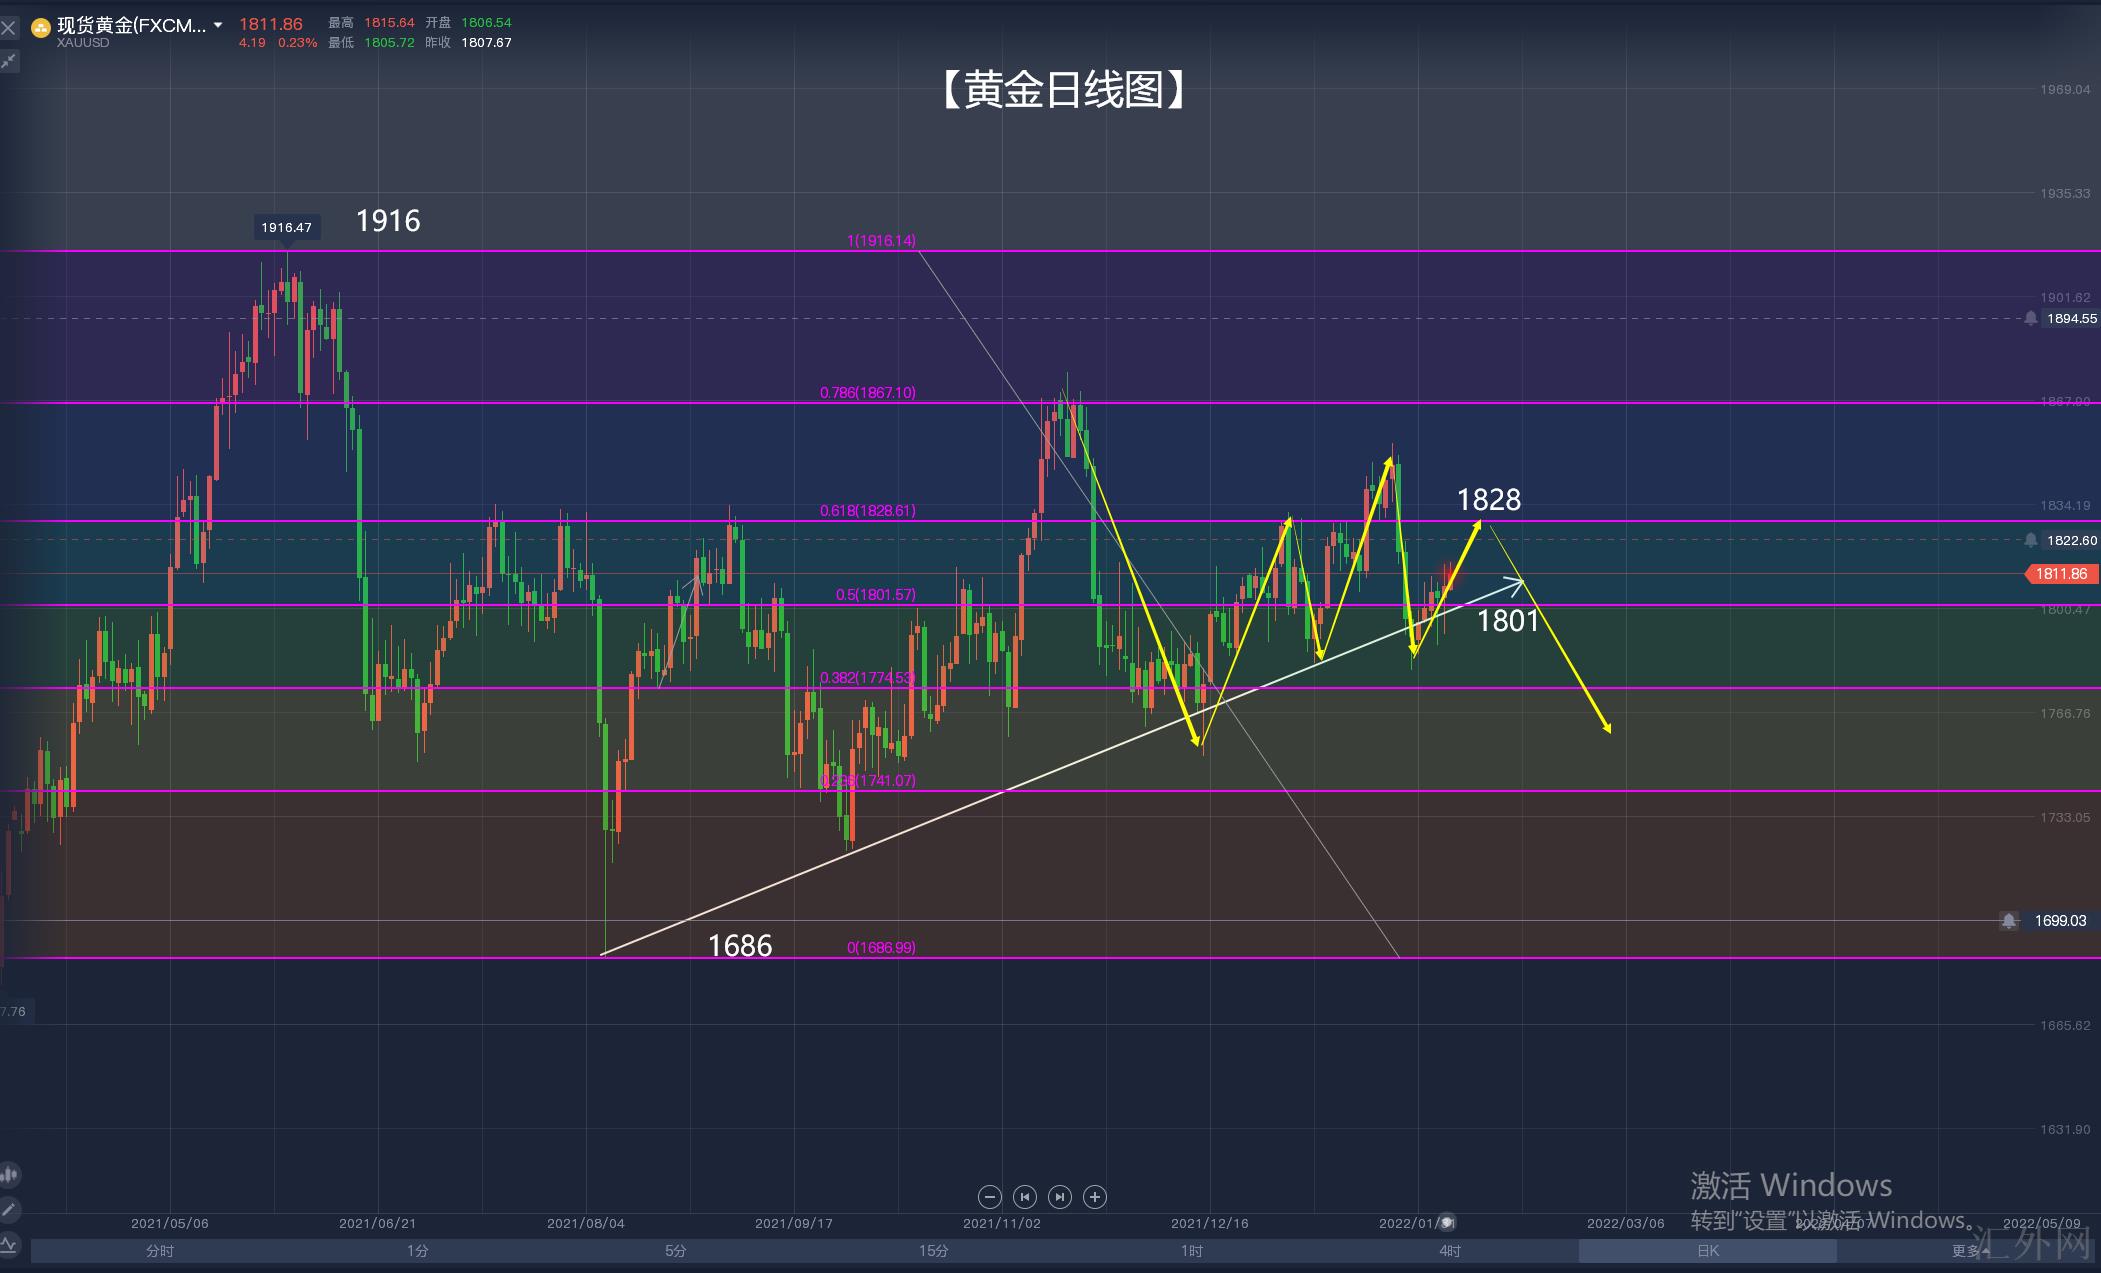Toggle the 1822.60 price alert bell
This screenshot has height=1273, width=2101.
(x=2030, y=540)
